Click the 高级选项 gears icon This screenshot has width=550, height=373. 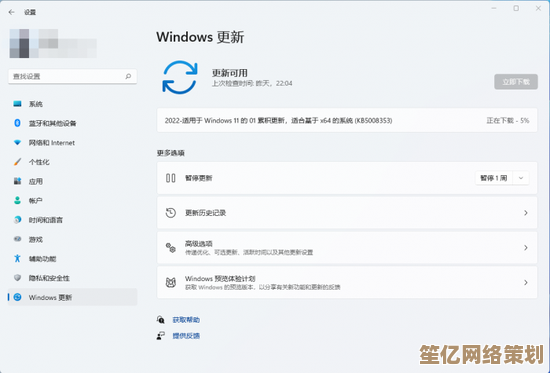click(x=170, y=248)
